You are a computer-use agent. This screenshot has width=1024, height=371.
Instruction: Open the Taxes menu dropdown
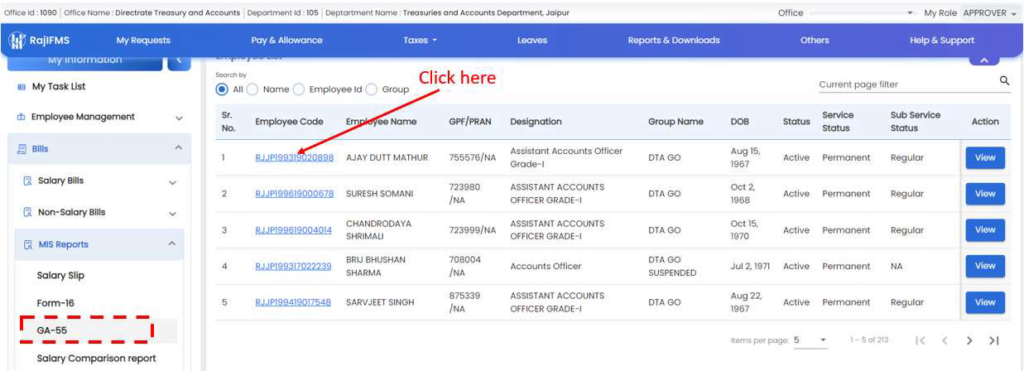420,40
